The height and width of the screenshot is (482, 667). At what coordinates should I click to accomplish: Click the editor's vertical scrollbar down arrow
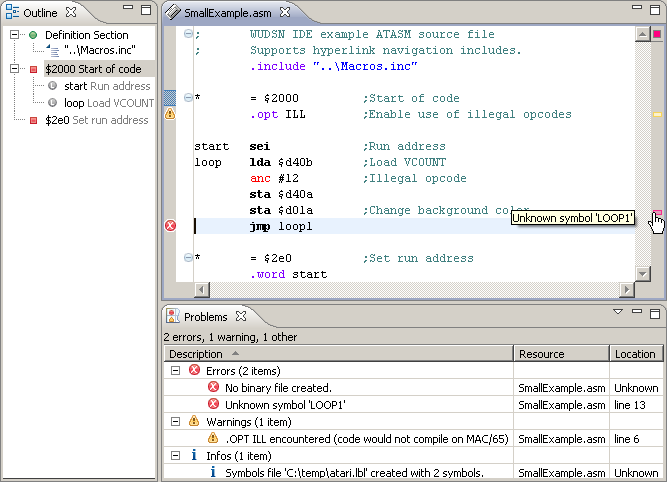coord(641,274)
